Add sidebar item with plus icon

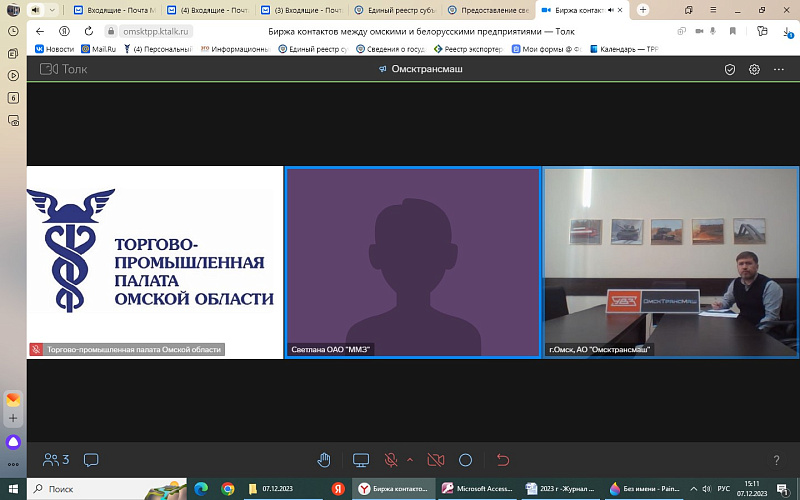click(x=13, y=418)
